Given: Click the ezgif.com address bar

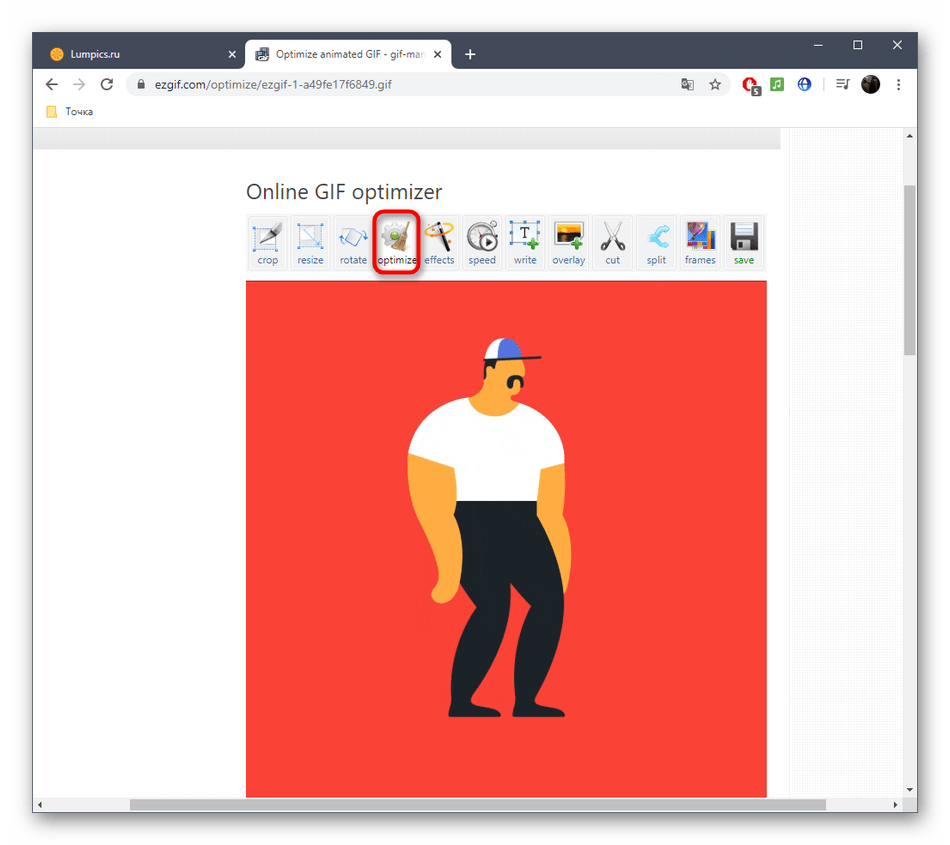Looking at the screenshot, I should (x=400, y=84).
